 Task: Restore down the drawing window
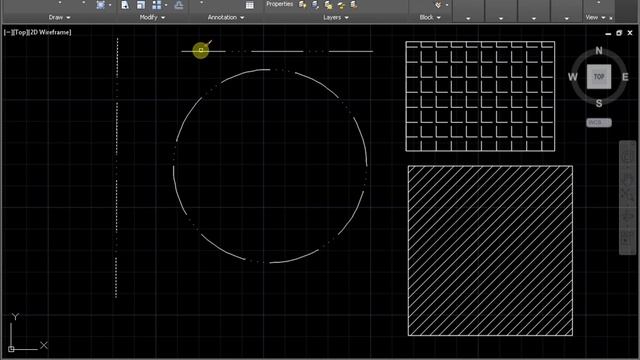point(619,33)
